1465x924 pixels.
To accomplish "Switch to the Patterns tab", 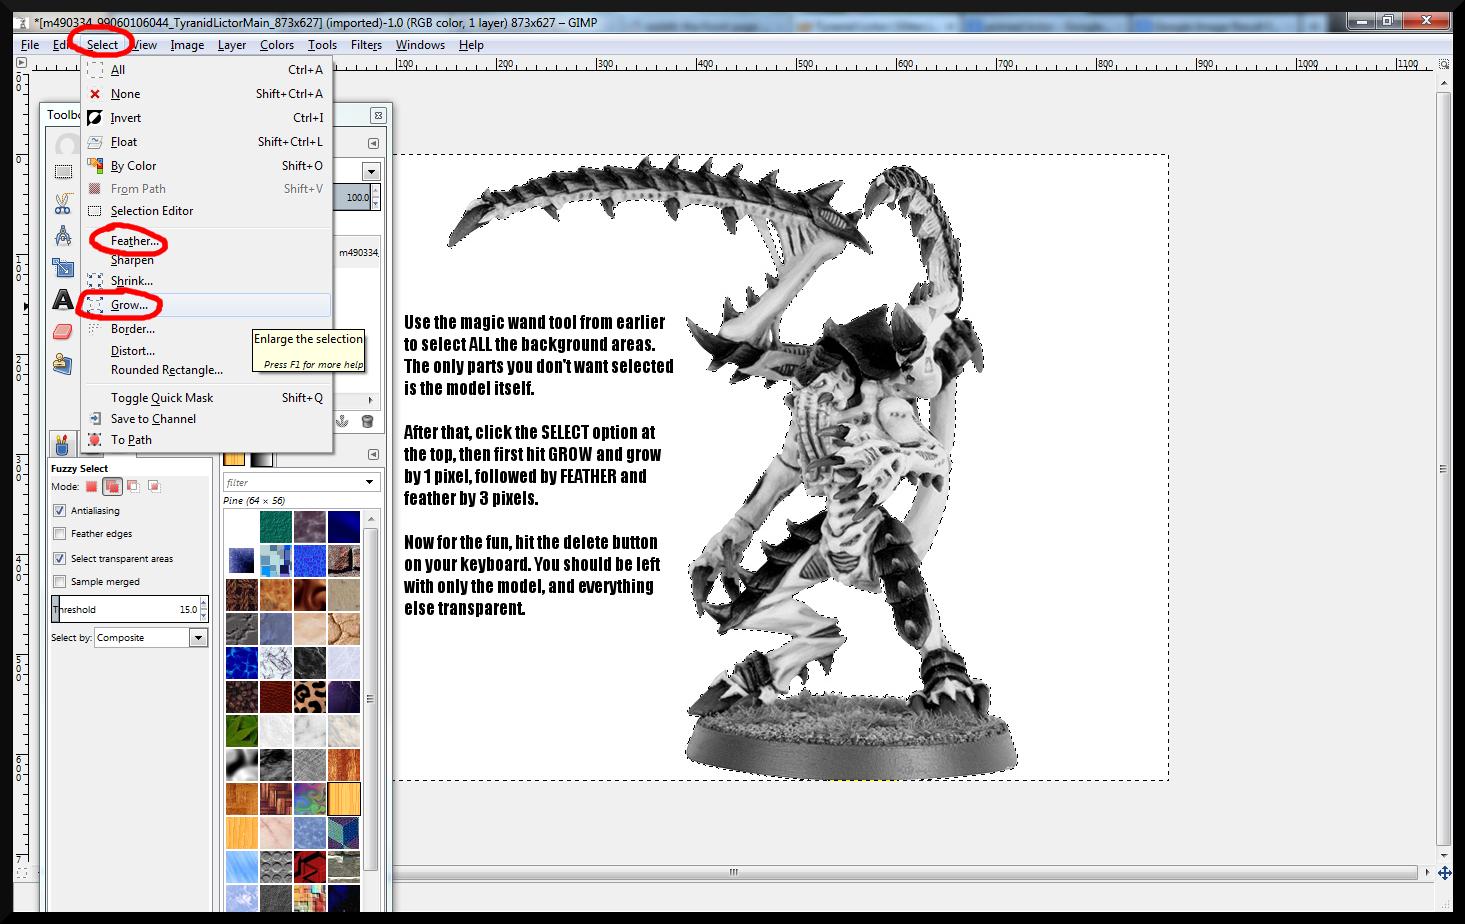I will coord(234,459).
